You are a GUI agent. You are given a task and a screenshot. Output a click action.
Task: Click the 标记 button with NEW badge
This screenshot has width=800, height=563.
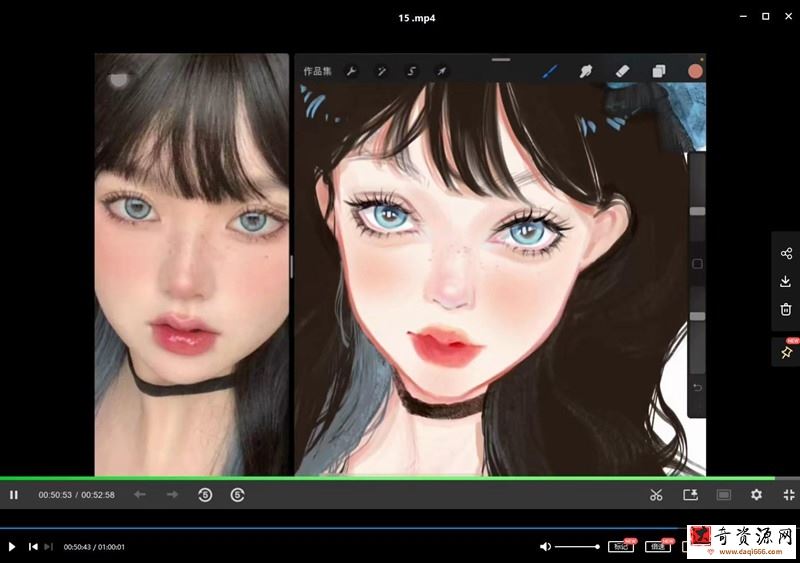tap(621, 547)
